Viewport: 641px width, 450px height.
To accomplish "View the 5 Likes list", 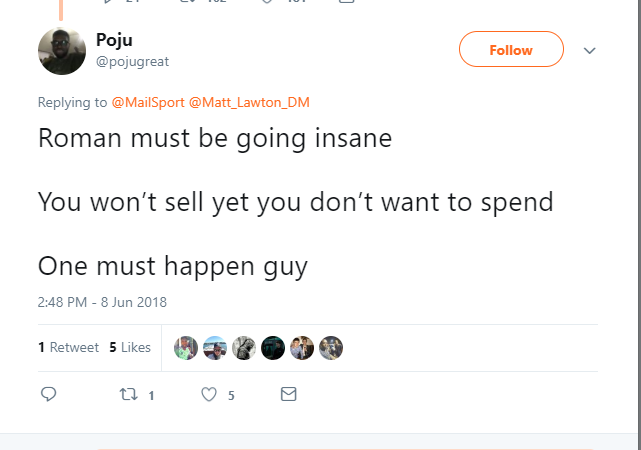I will click(130, 347).
